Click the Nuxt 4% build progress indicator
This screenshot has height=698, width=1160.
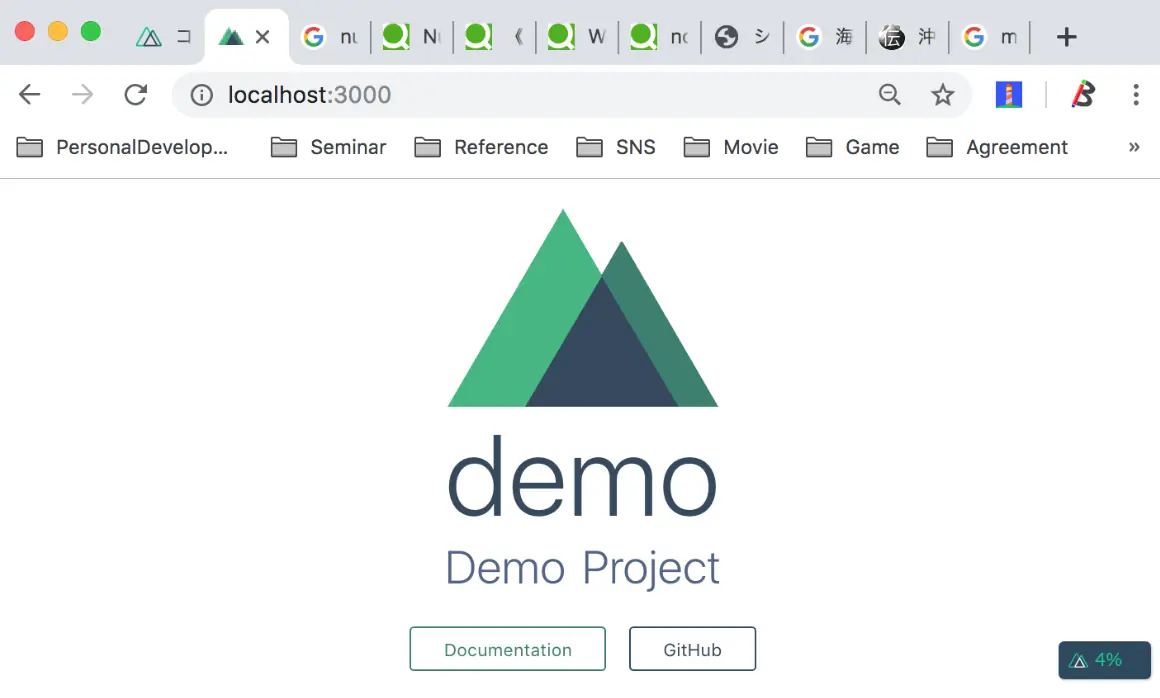click(x=1105, y=660)
